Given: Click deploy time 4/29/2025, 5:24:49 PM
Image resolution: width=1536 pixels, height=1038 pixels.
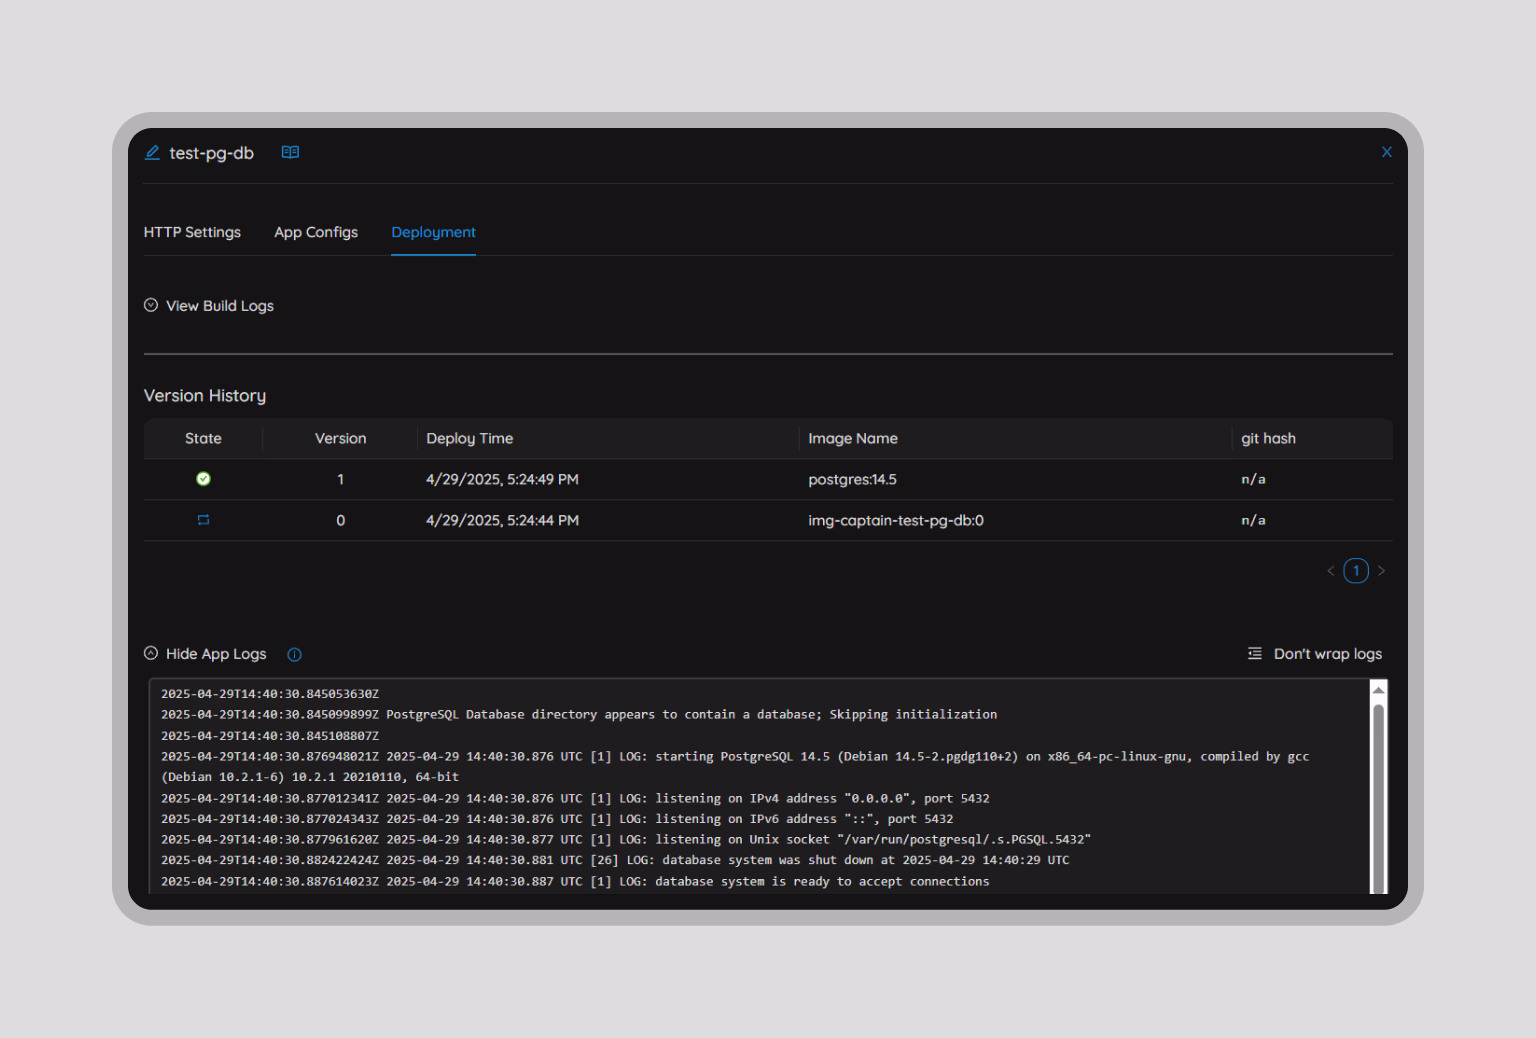Looking at the screenshot, I should (x=502, y=479).
